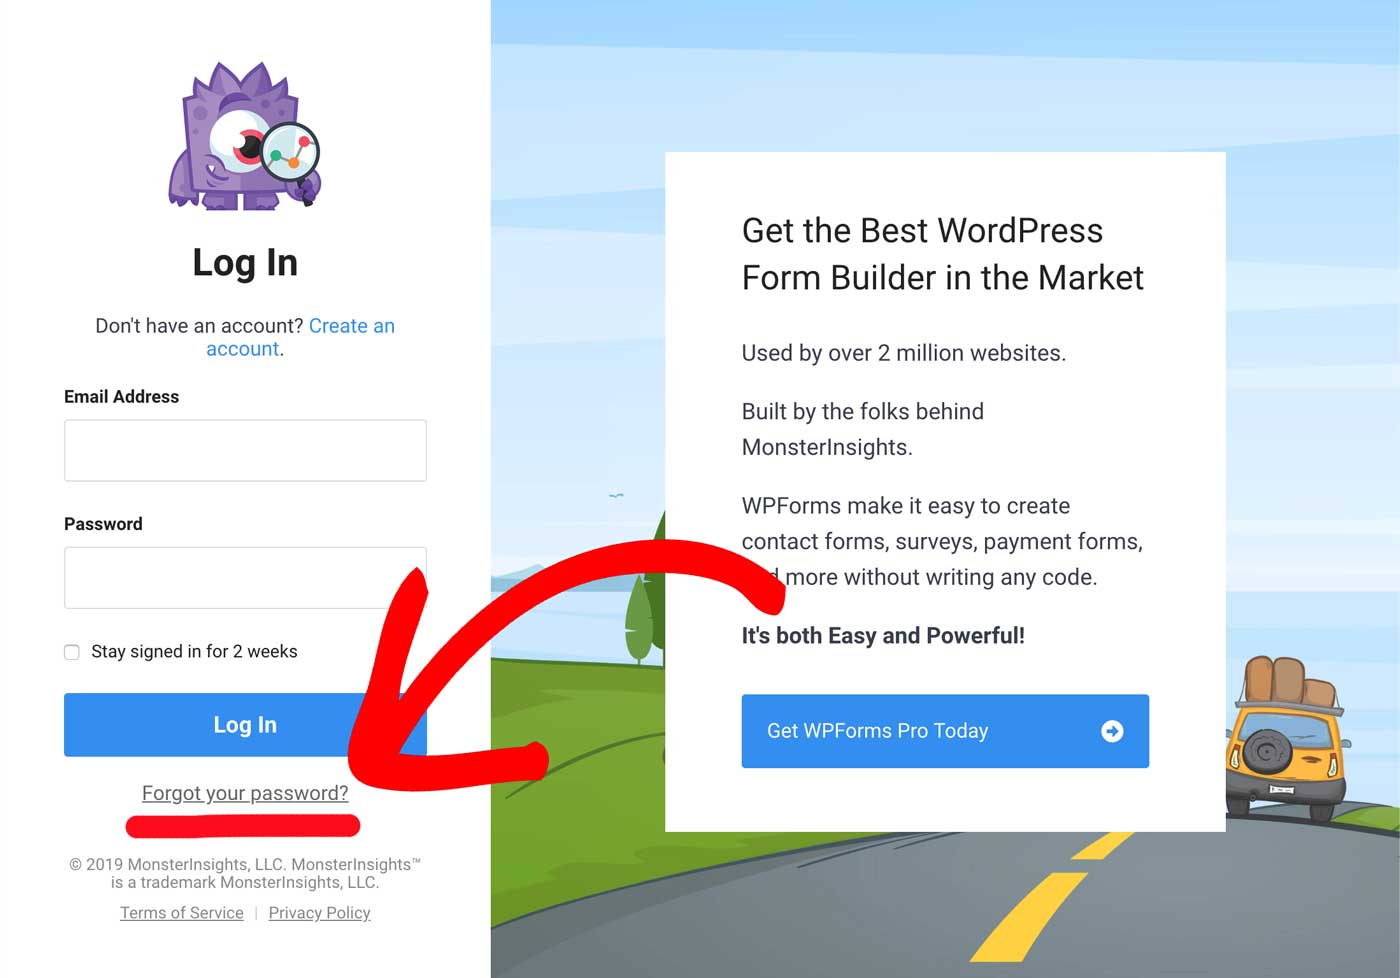This screenshot has width=1400, height=978.
Task: Click the blue Log In button
Action: [245, 725]
